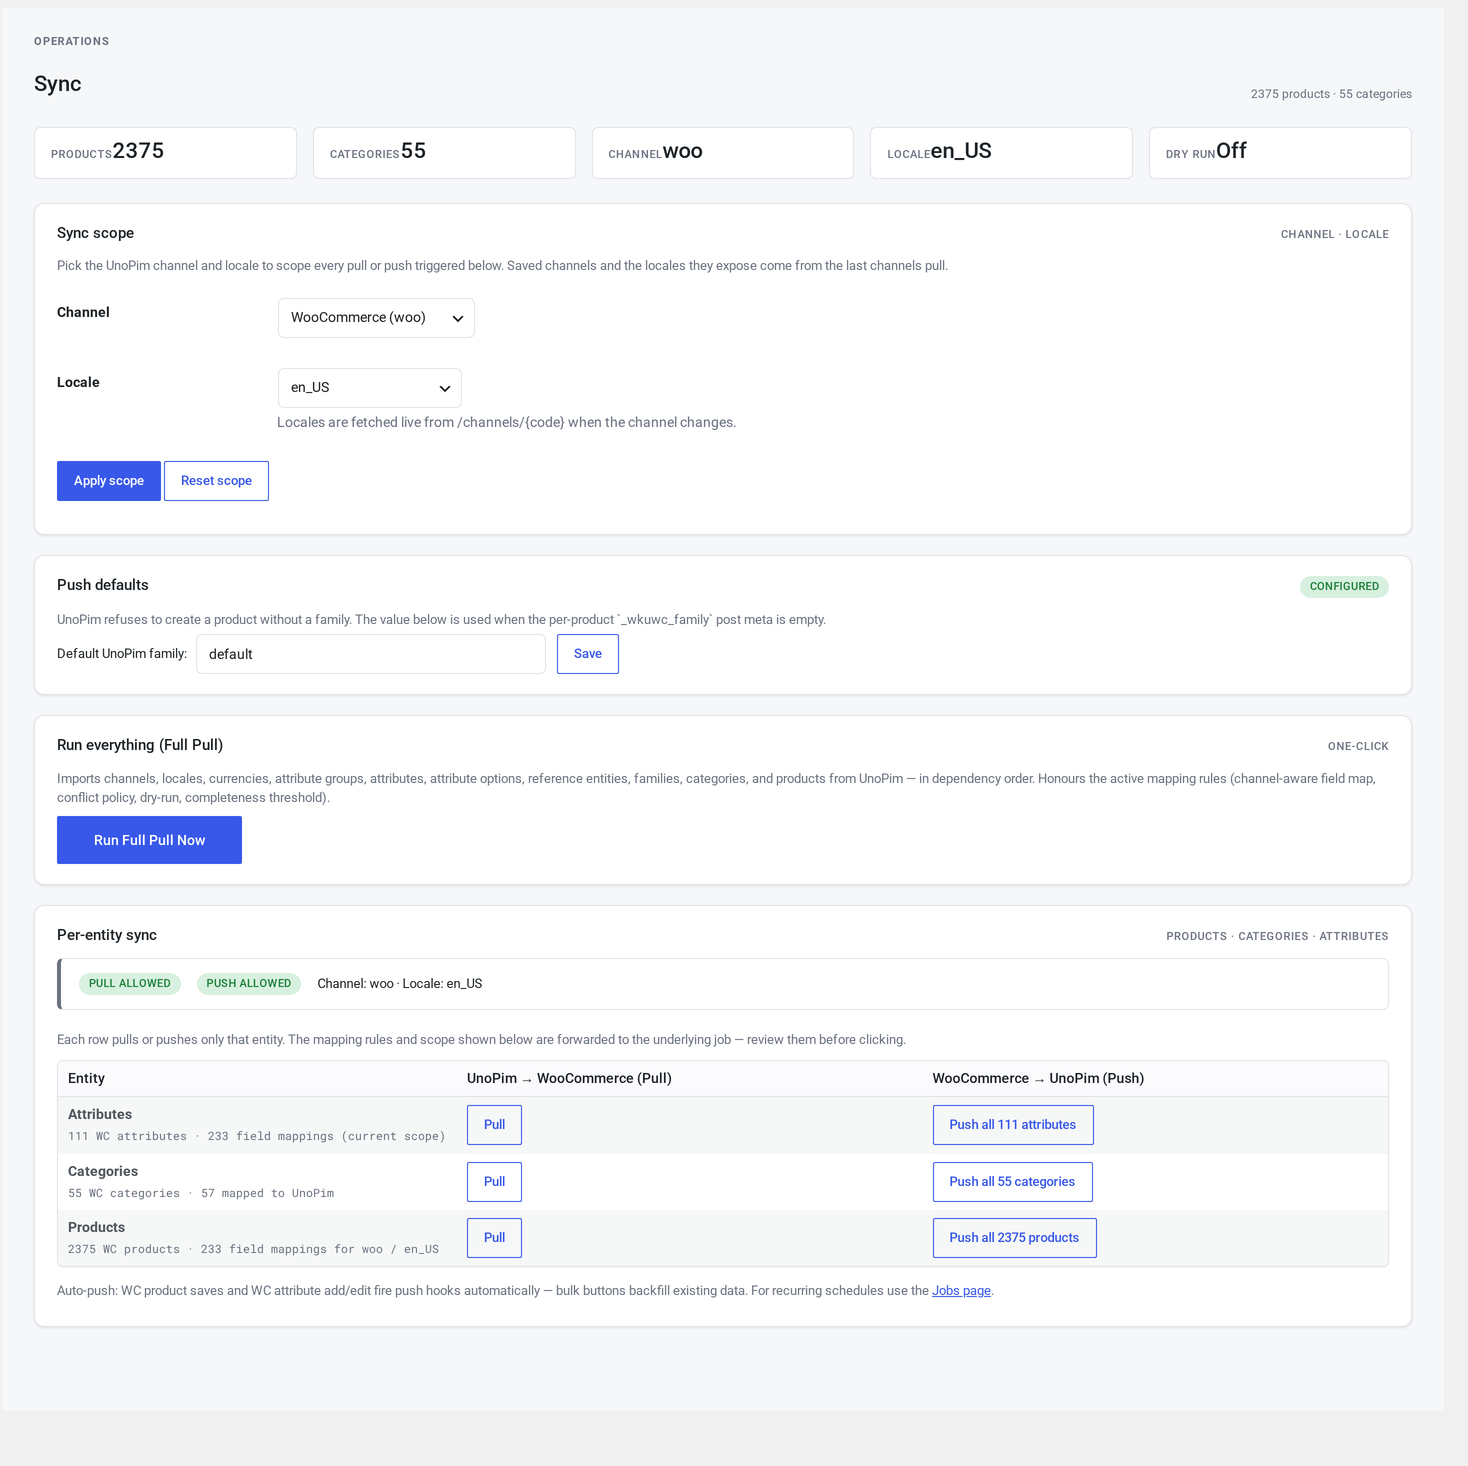Viewport: 1468px width, 1466px height.
Task: Pull Attributes from UnoPim
Action: pos(494,1125)
